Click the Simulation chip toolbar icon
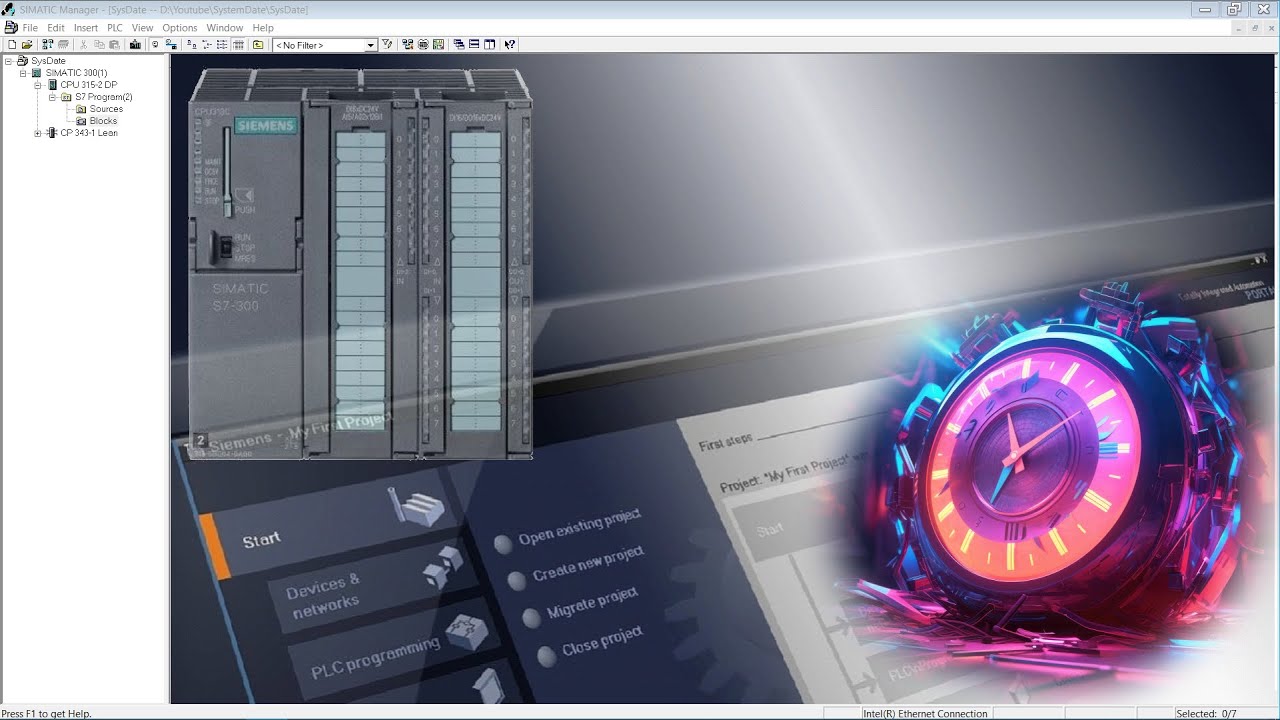The width and height of the screenshot is (1280, 720). tap(423, 45)
